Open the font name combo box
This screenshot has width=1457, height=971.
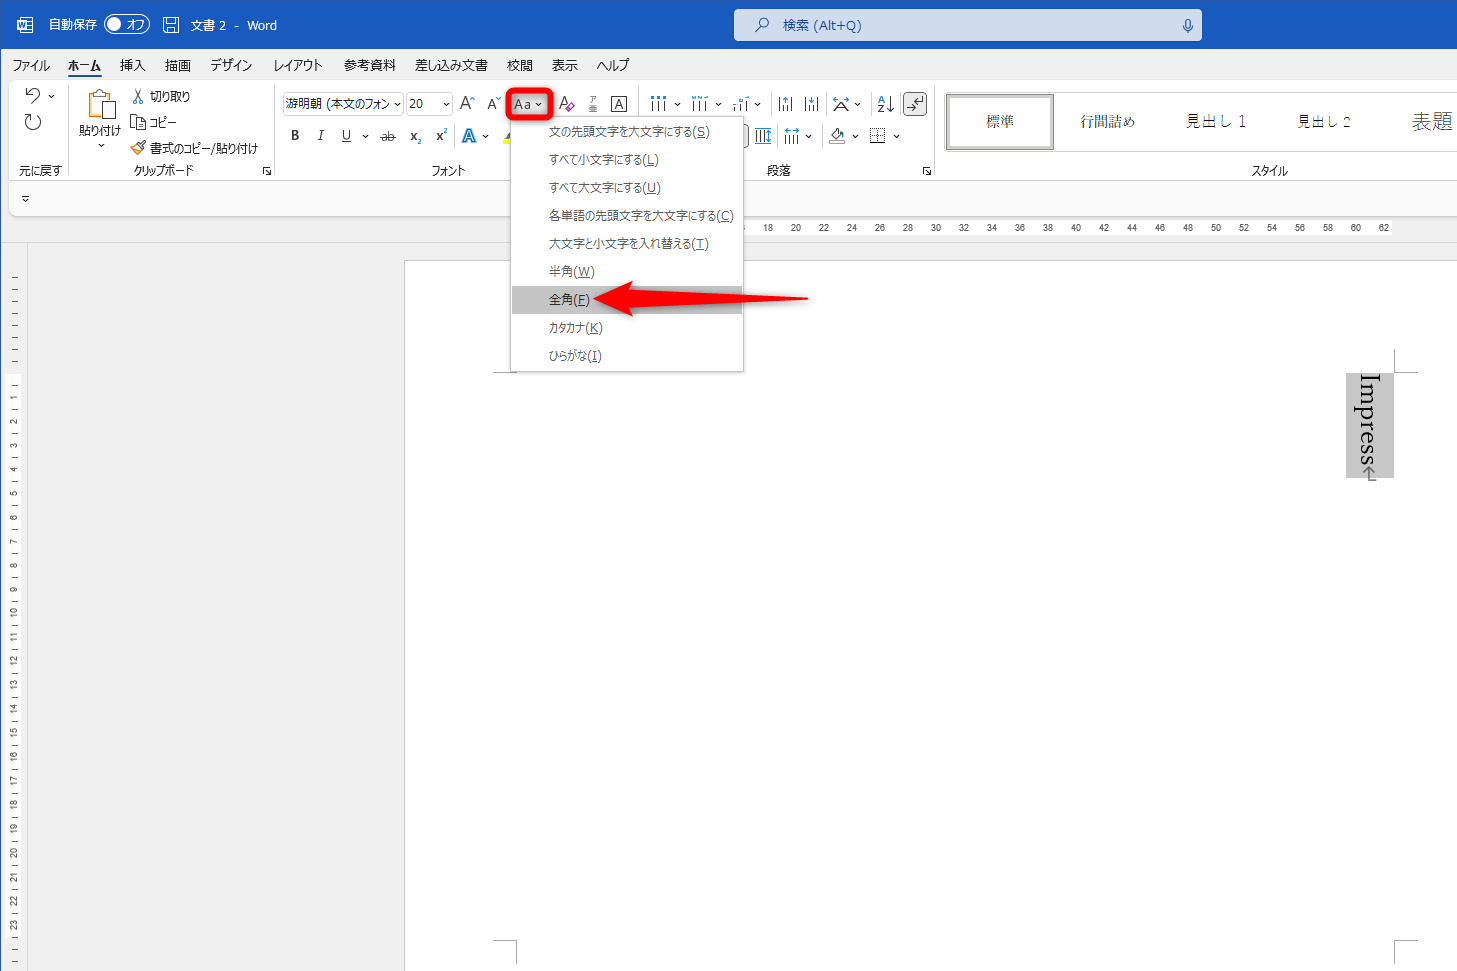pyautogui.click(x=343, y=104)
